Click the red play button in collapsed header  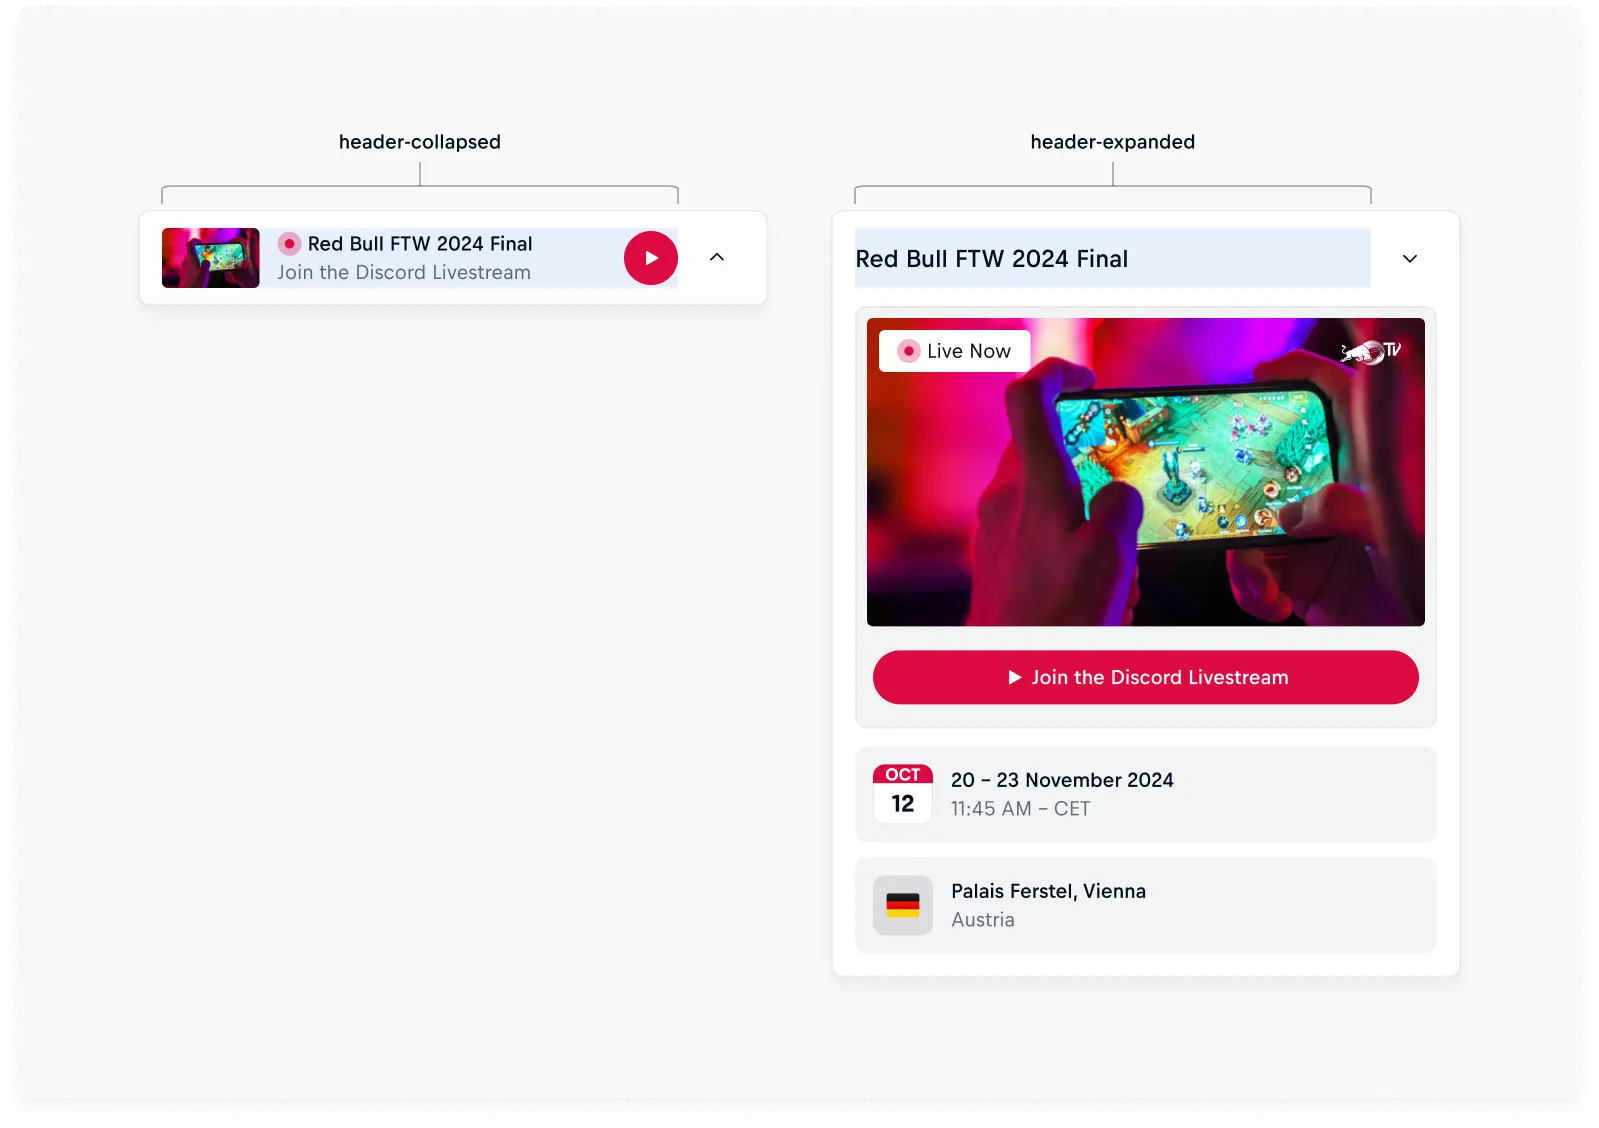tap(651, 258)
